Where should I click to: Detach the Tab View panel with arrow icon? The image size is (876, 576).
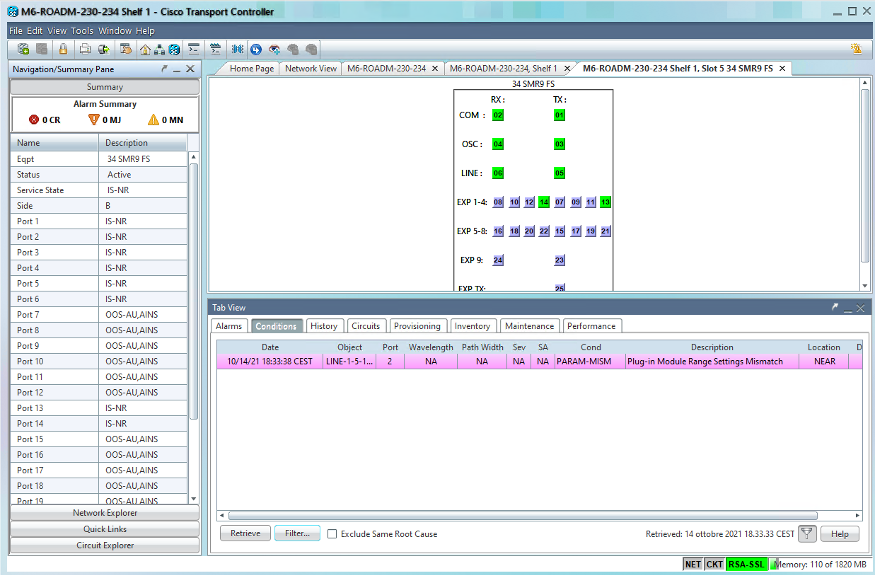click(835, 307)
